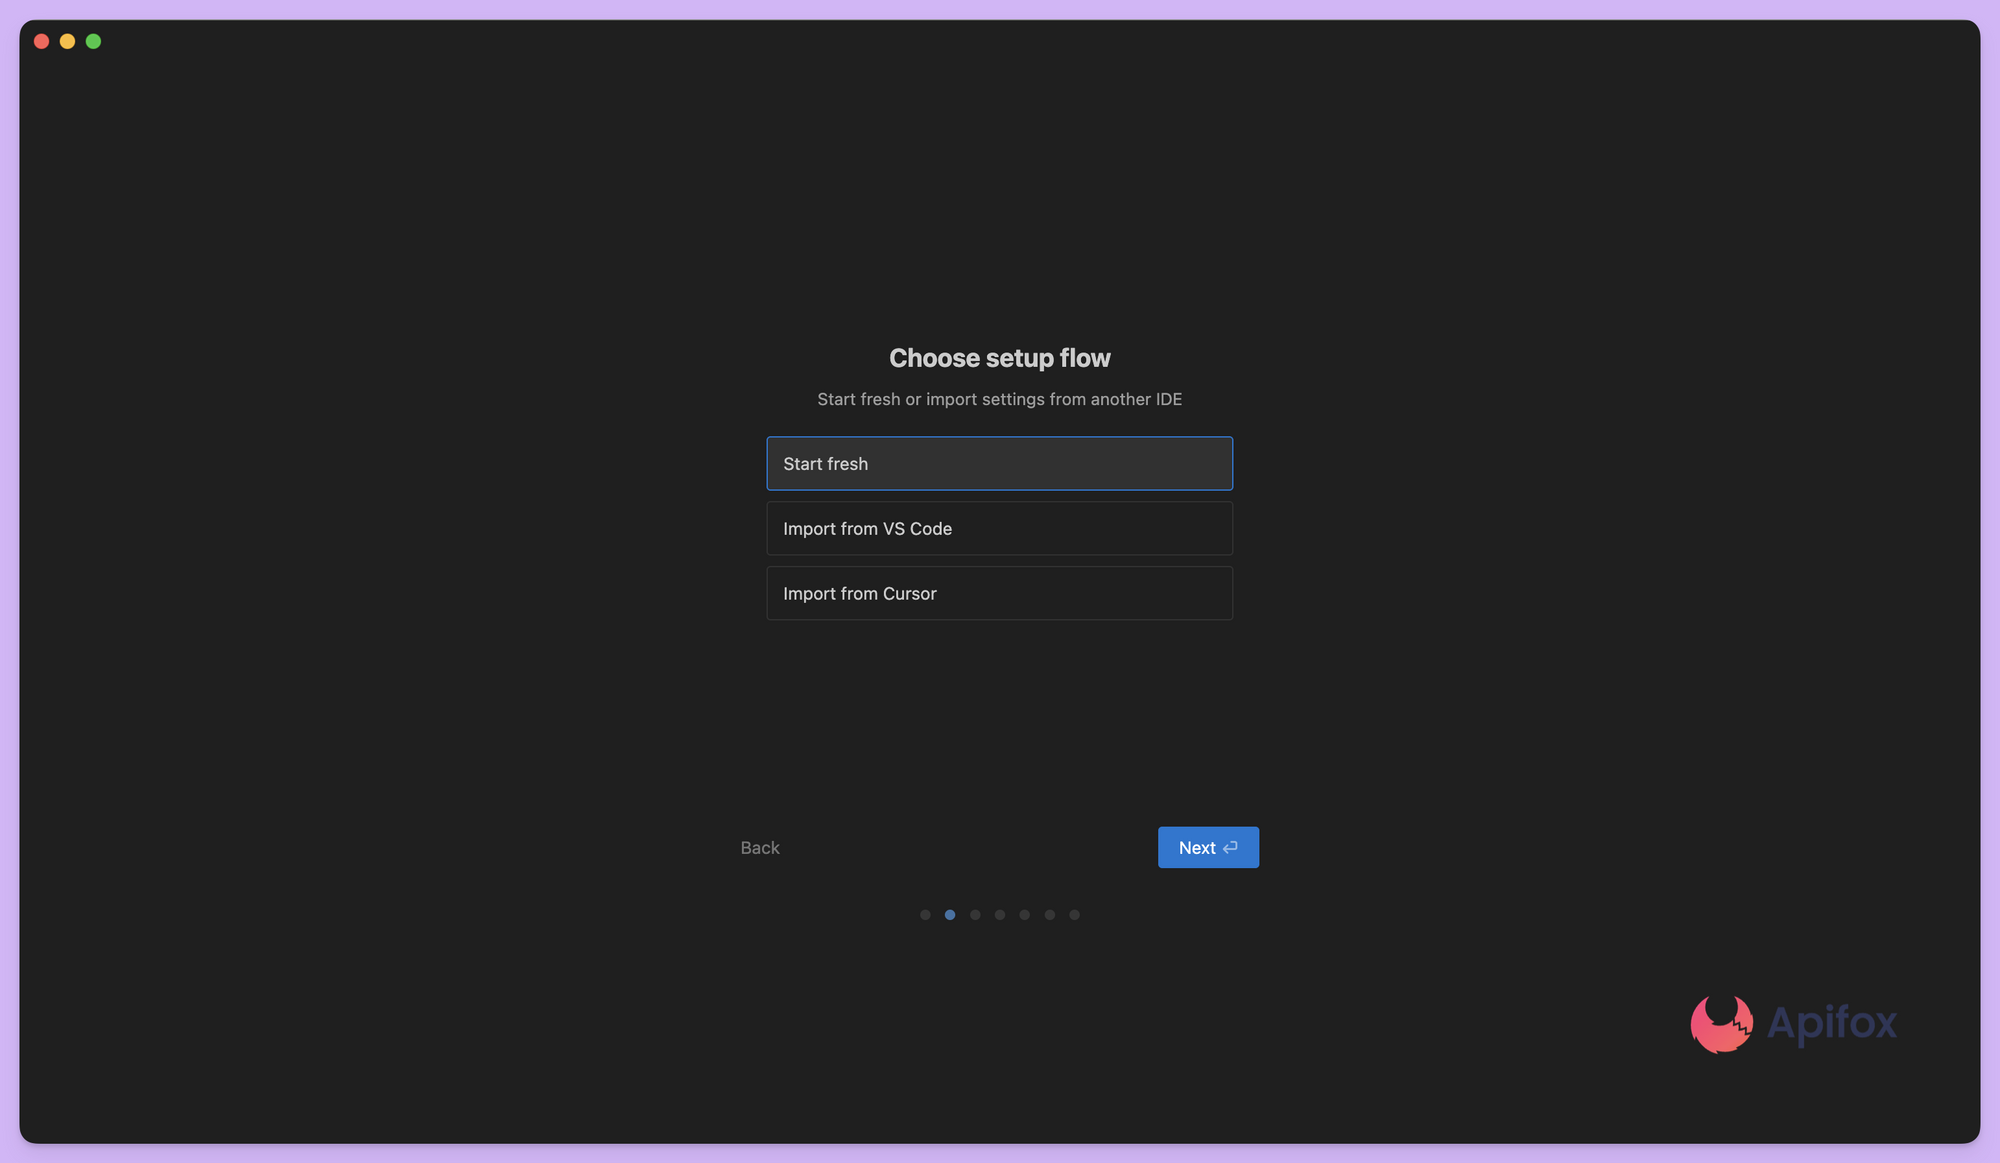Image resolution: width=2000 pixels, height=1163 pixels.
Task: Click the highlighted second step dot
Action: (x=950, y=914)
